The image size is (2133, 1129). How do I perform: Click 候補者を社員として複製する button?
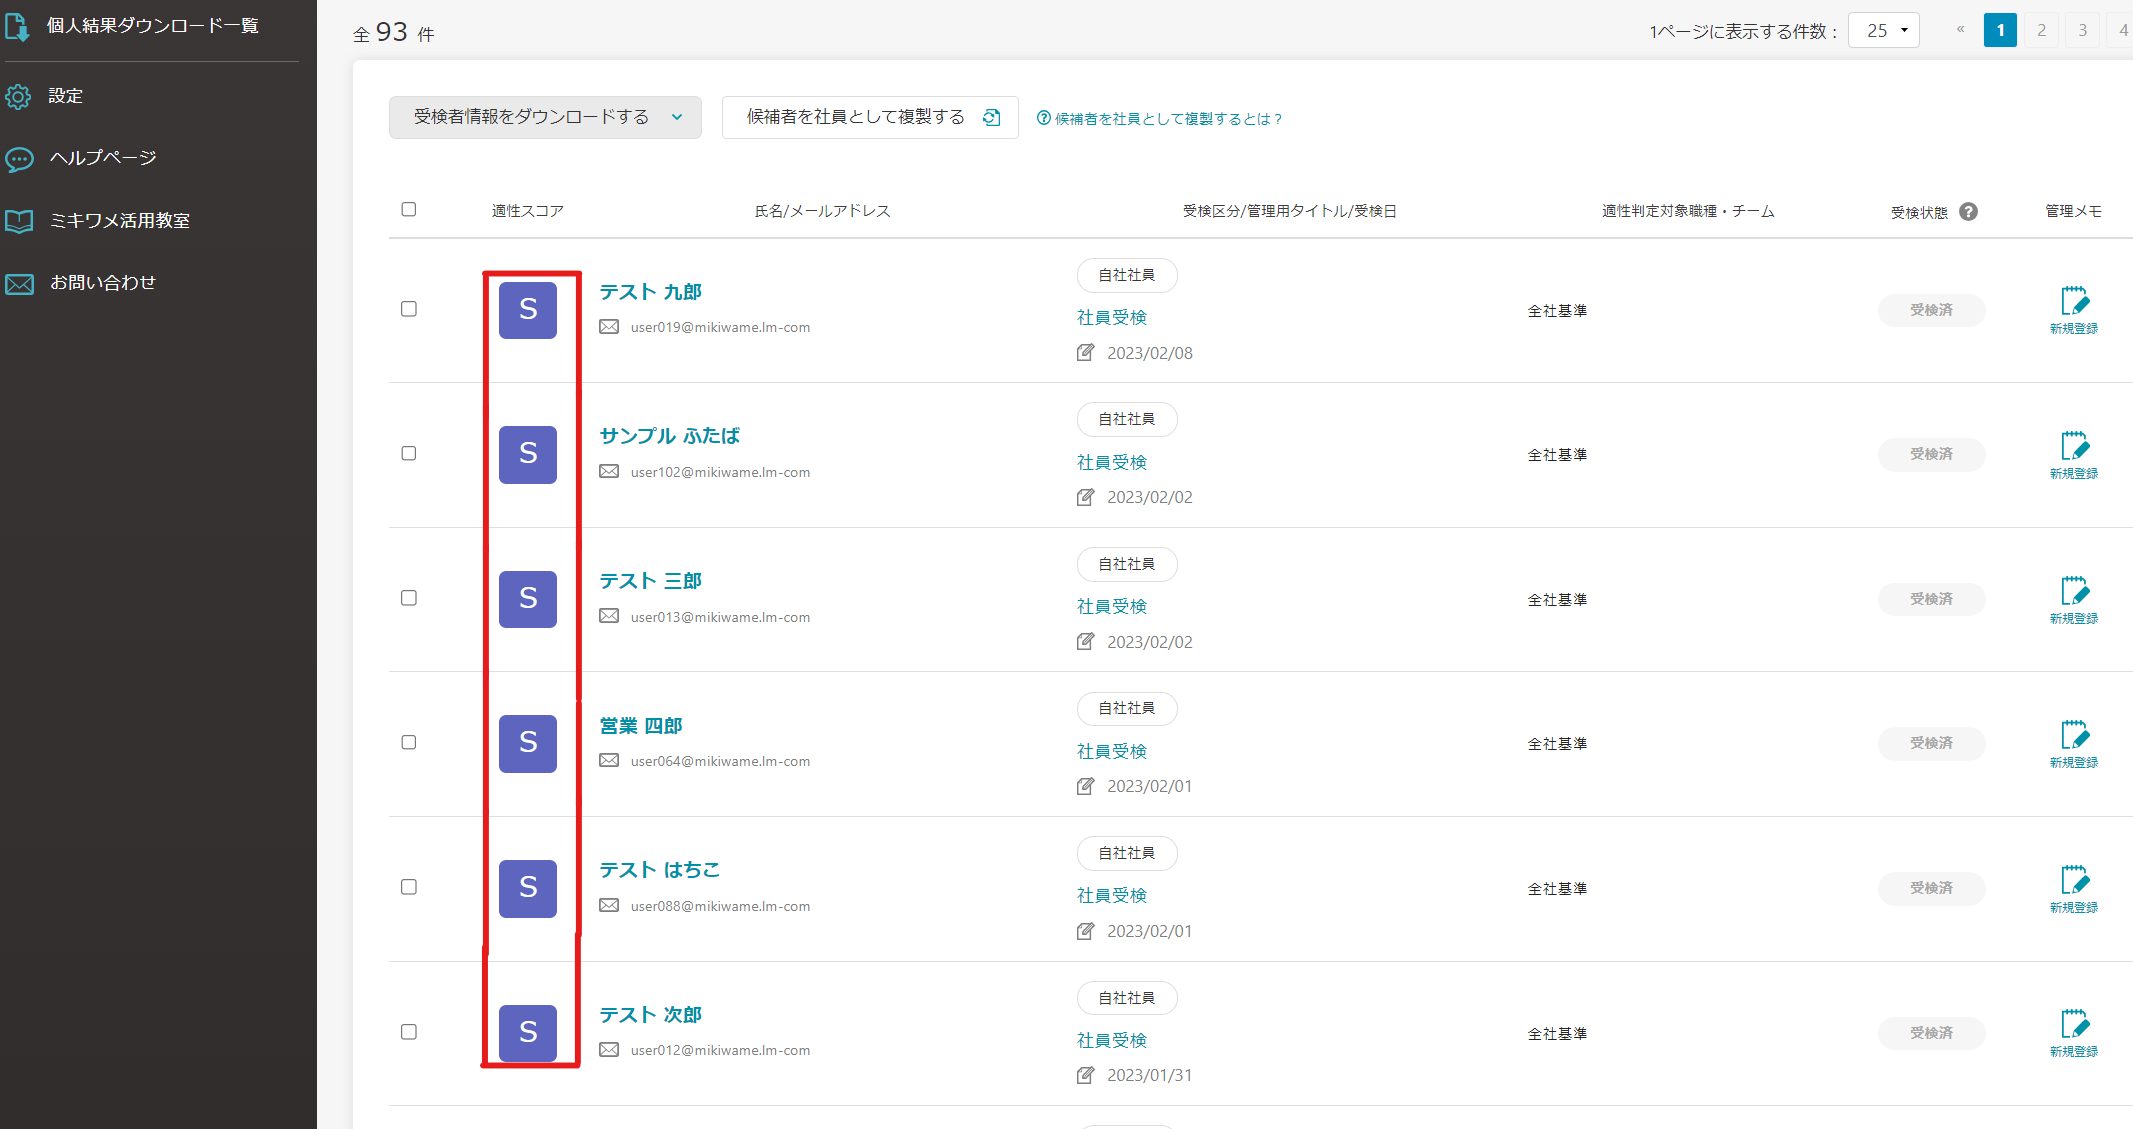tap(870, 118)
